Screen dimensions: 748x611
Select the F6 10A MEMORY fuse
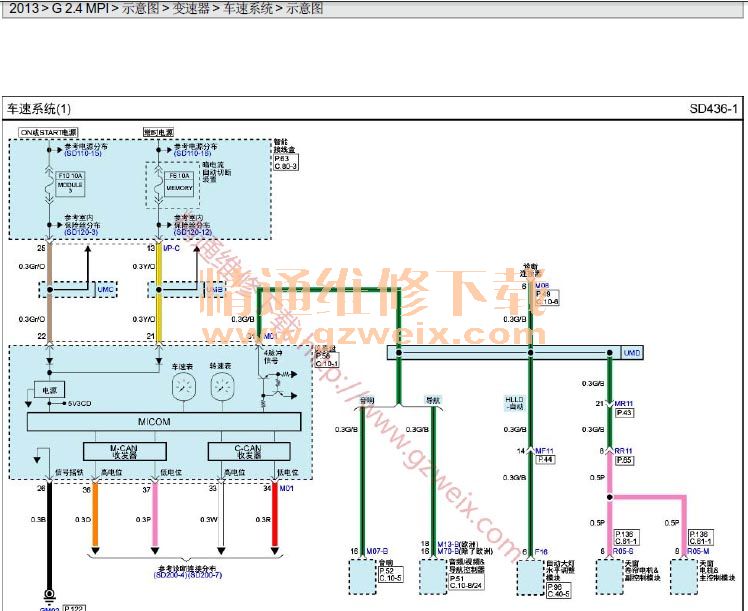pos(179,184)
